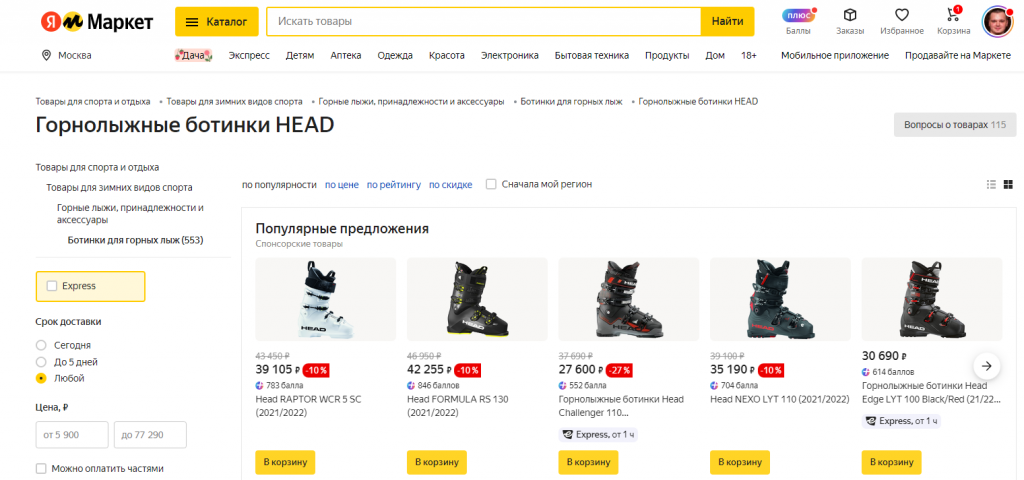Click the user profile avatar

tap(997, 22)
